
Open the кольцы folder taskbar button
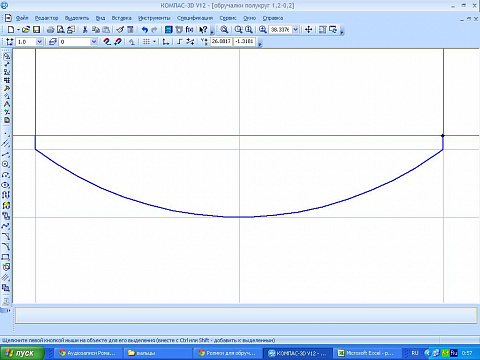pyautogui.click(x=157, y=353)
